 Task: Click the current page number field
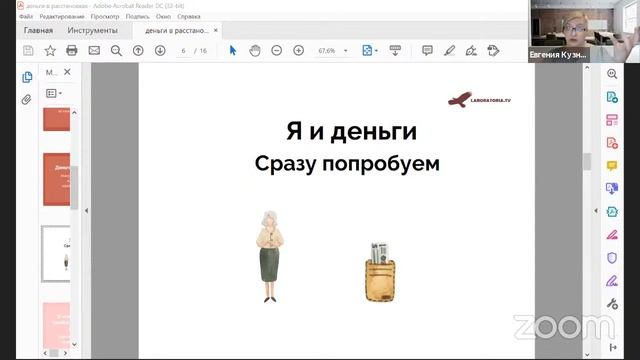click(x=183, y=51)
